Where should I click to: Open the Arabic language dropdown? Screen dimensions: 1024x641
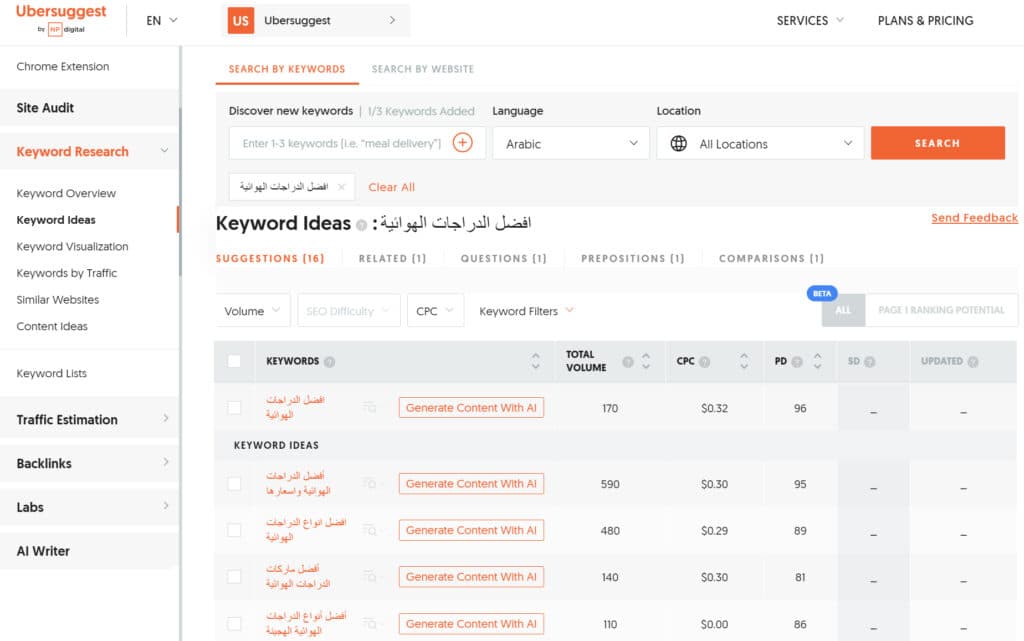(x=571, y=144)
